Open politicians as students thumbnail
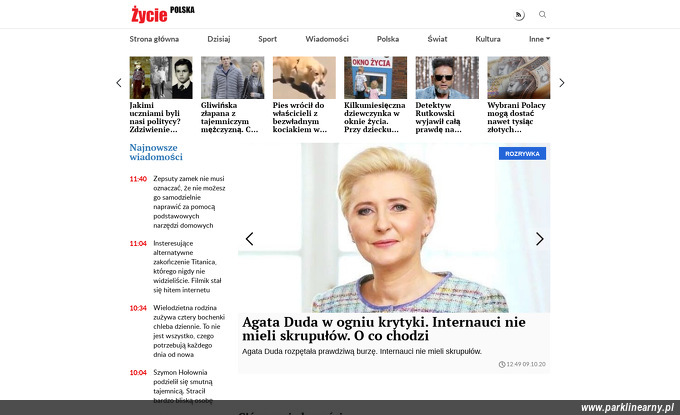 point(161,78)
